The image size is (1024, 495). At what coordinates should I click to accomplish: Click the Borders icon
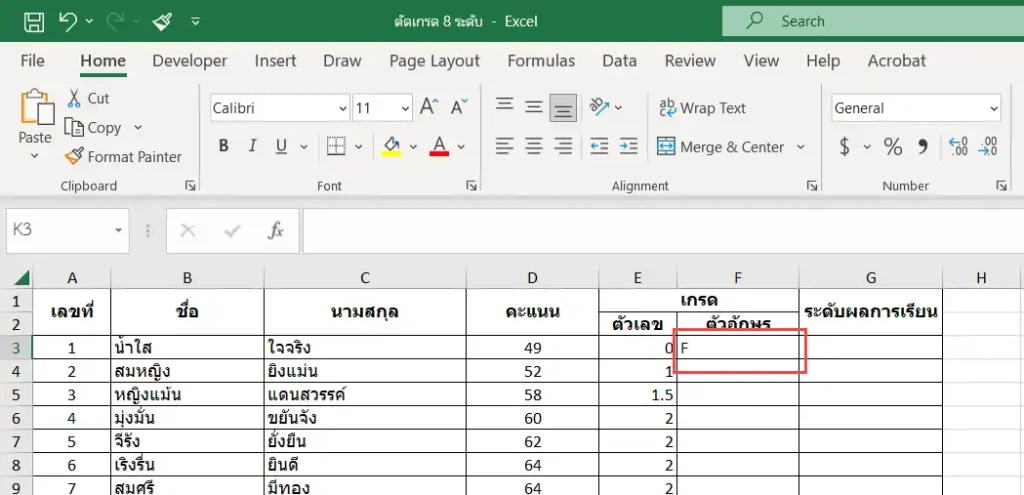[x=336, y=146]
